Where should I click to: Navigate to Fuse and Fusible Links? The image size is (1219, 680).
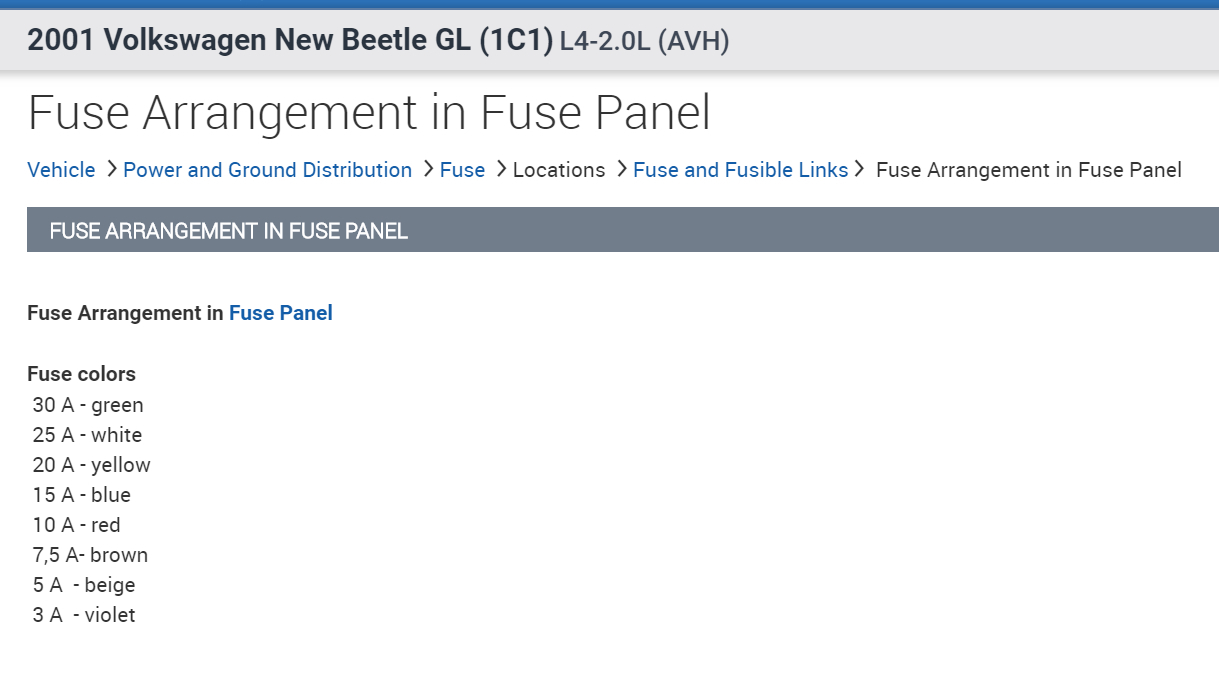[x=740, y=170]
